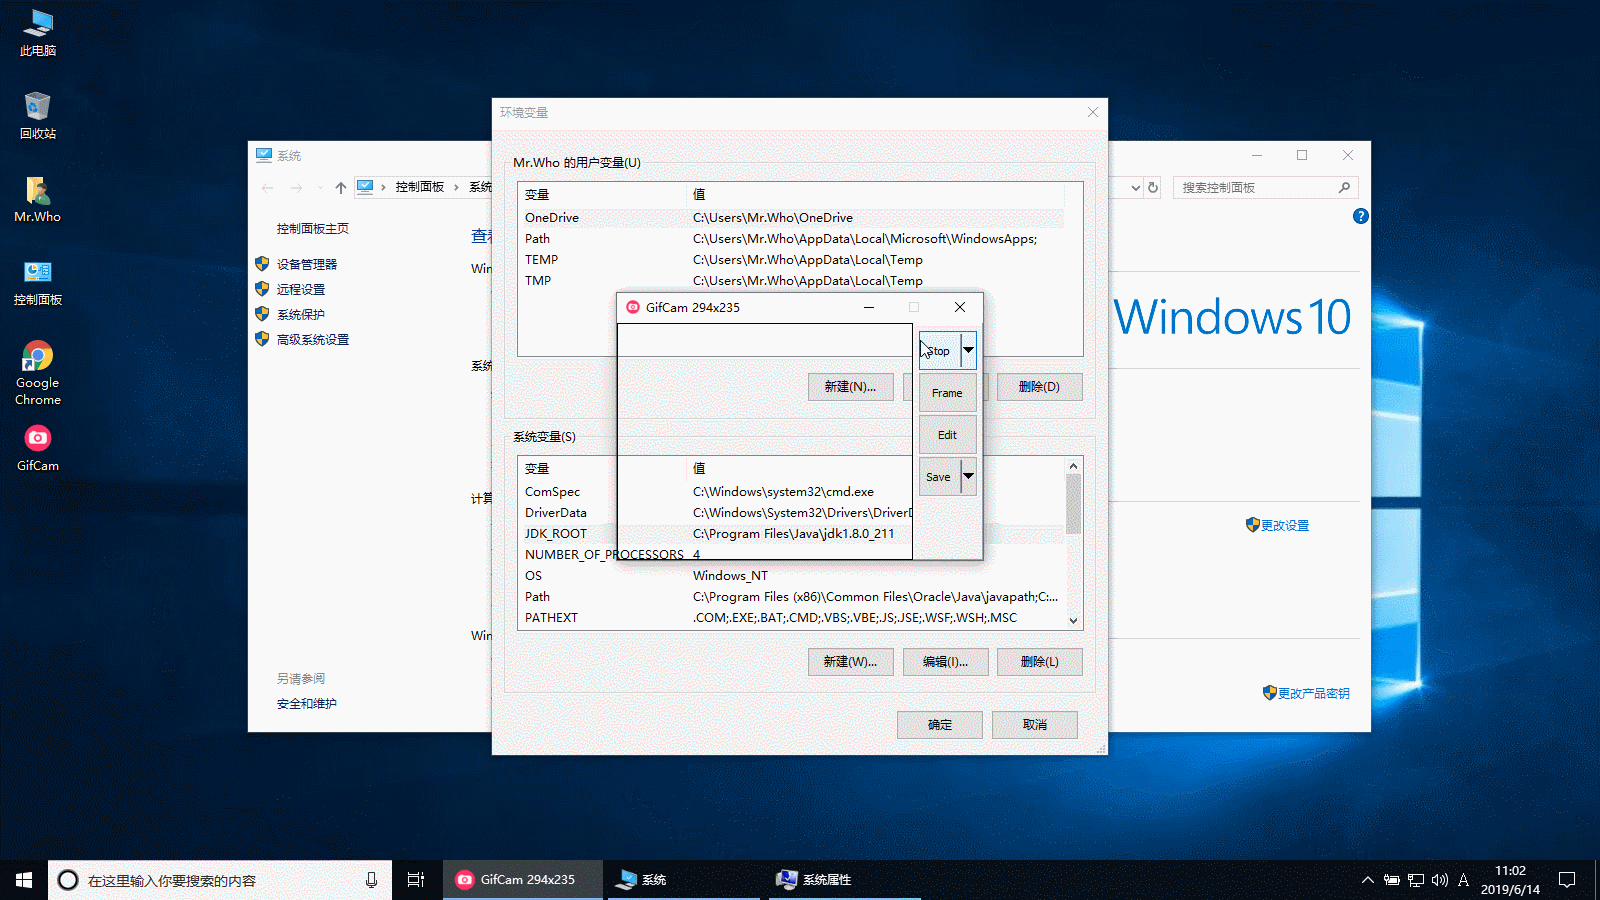Open Task View on the taskbar
The image size is (1600, 900).
coord(416,880)
